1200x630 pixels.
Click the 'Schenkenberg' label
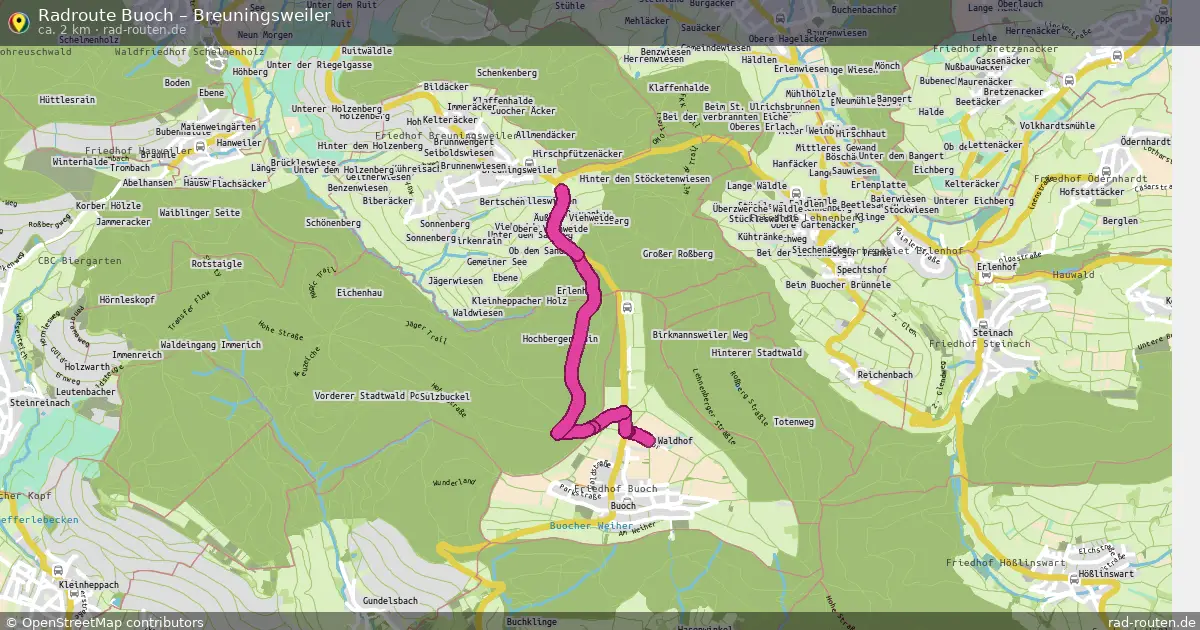point(507,73)
